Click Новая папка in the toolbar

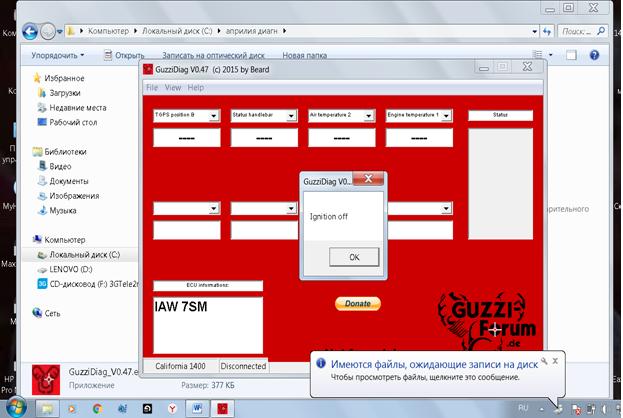[x=305, y=56]
